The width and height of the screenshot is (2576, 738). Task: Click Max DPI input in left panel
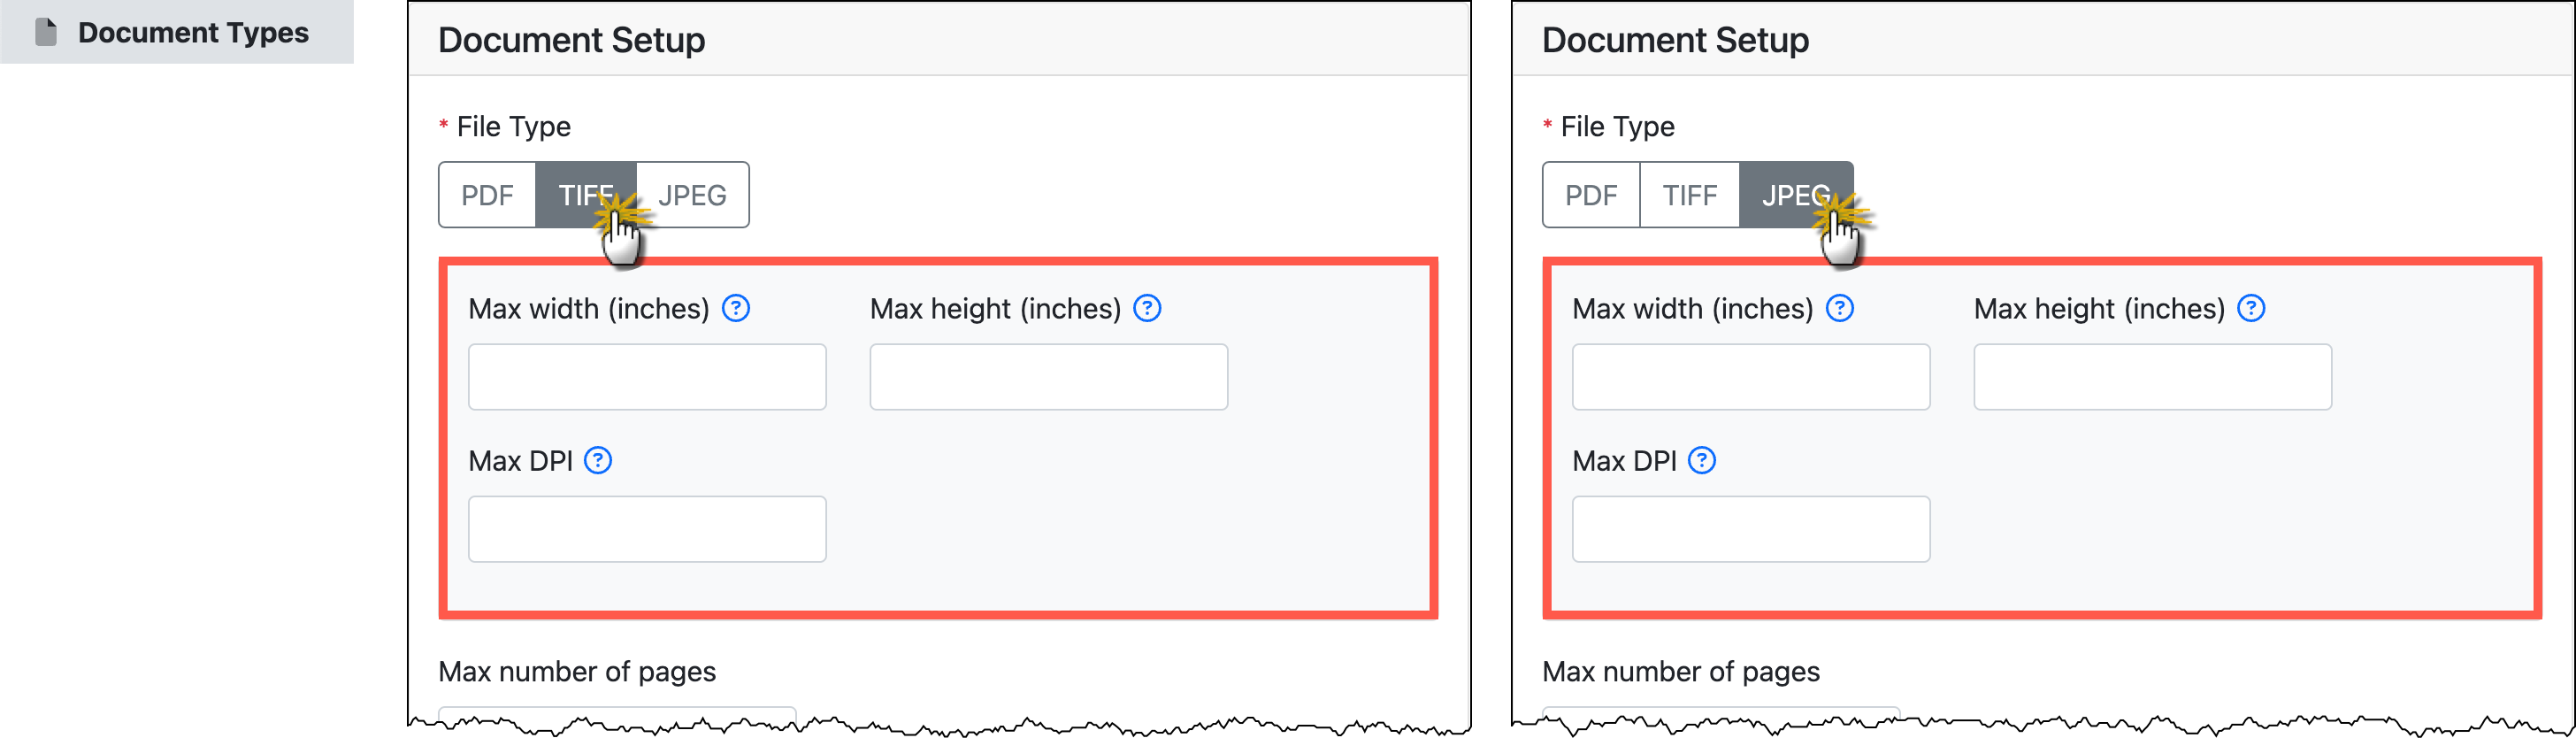(647, 529)
